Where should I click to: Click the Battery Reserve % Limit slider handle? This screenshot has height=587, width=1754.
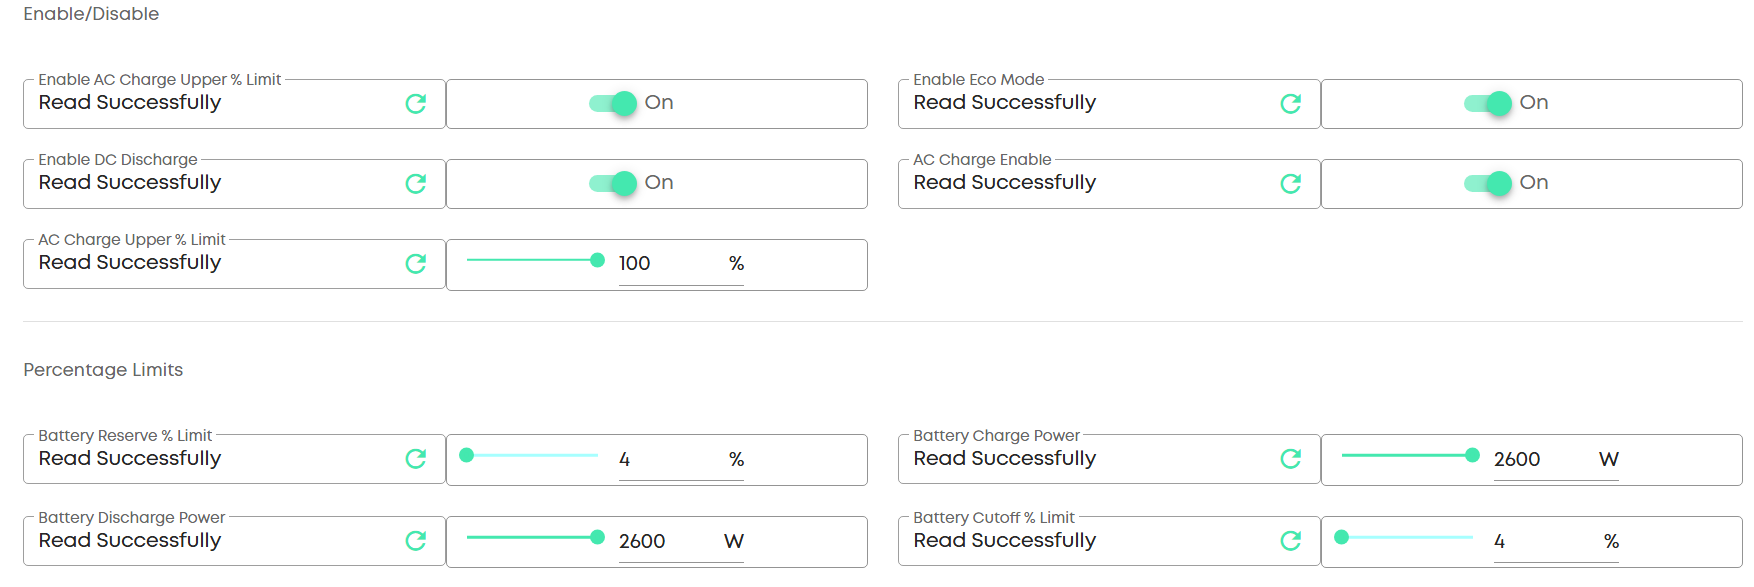pos(466,455)
